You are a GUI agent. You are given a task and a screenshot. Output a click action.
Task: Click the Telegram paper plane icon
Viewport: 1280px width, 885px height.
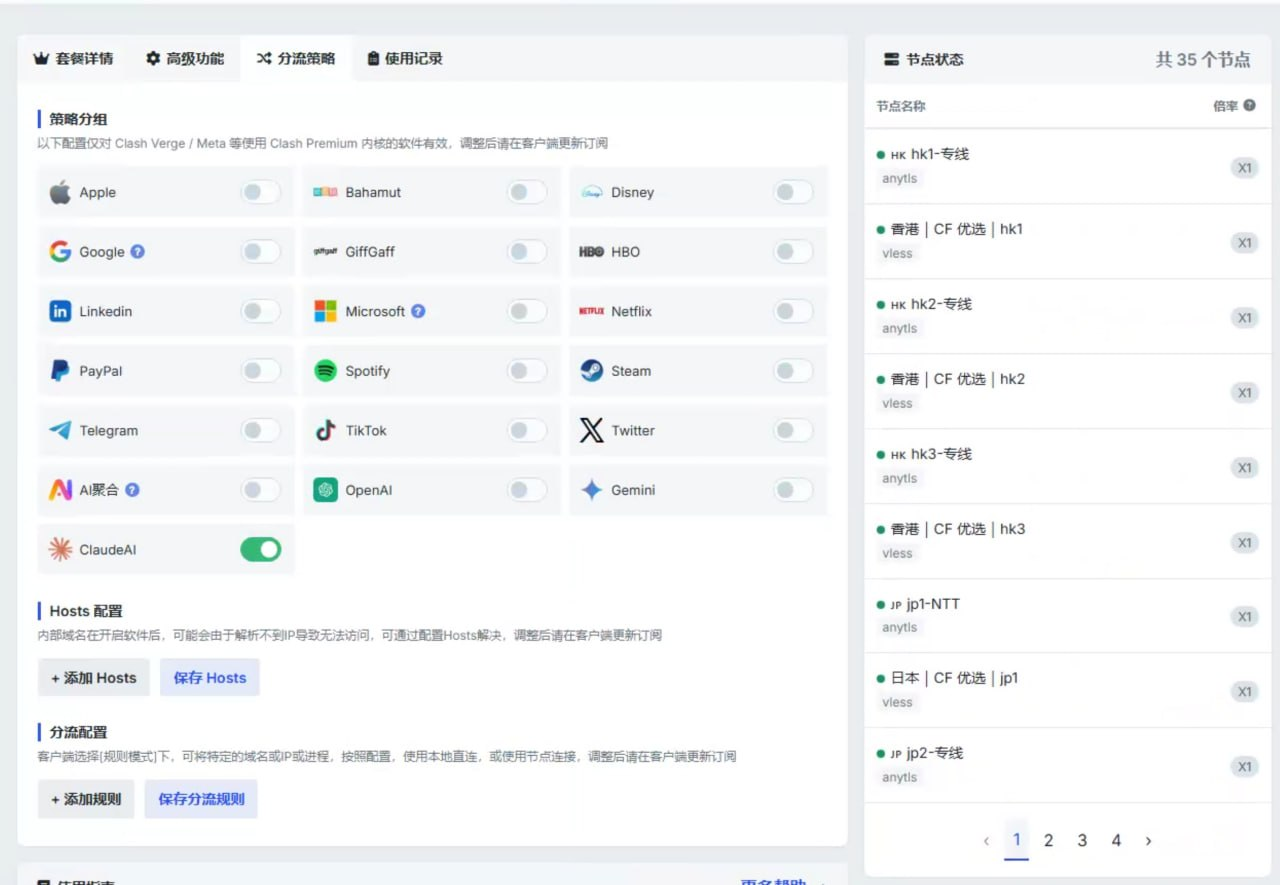point(60,431)
